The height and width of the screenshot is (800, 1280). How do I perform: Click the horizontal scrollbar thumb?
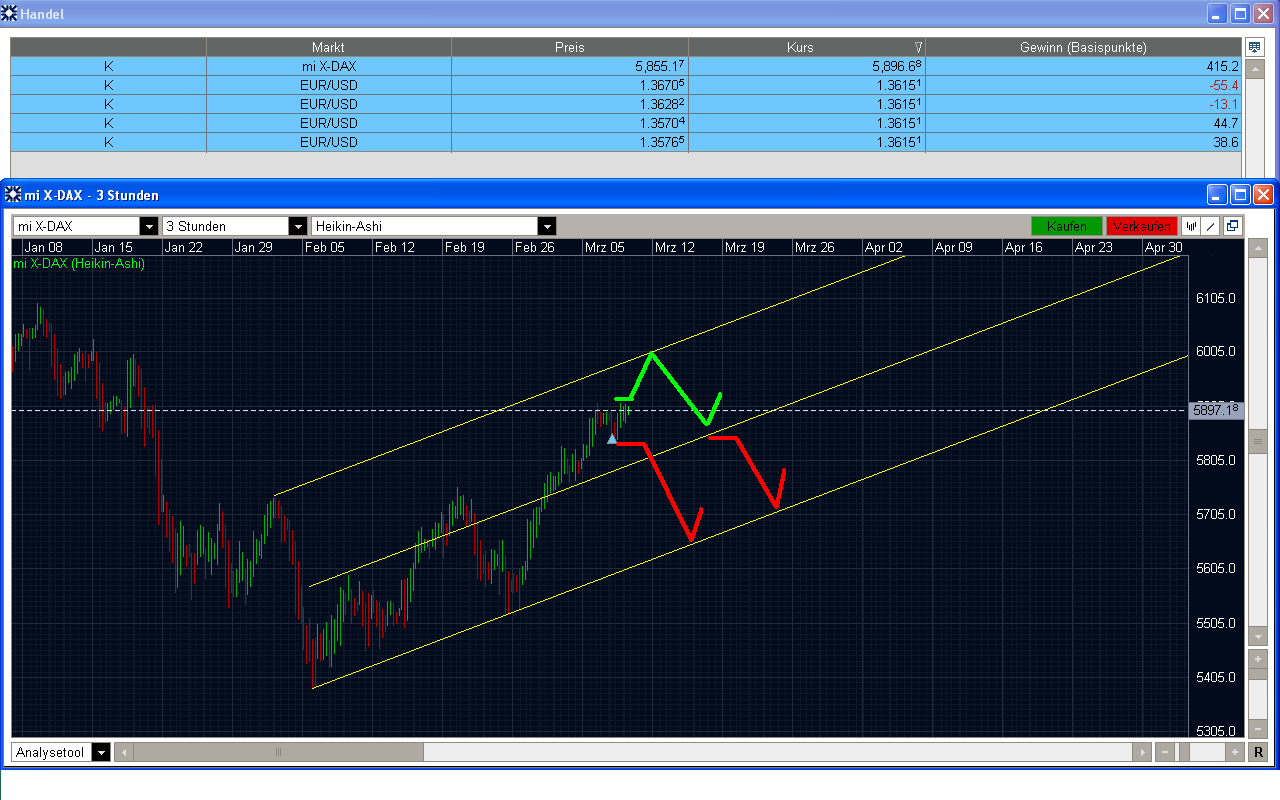[278, 752]
